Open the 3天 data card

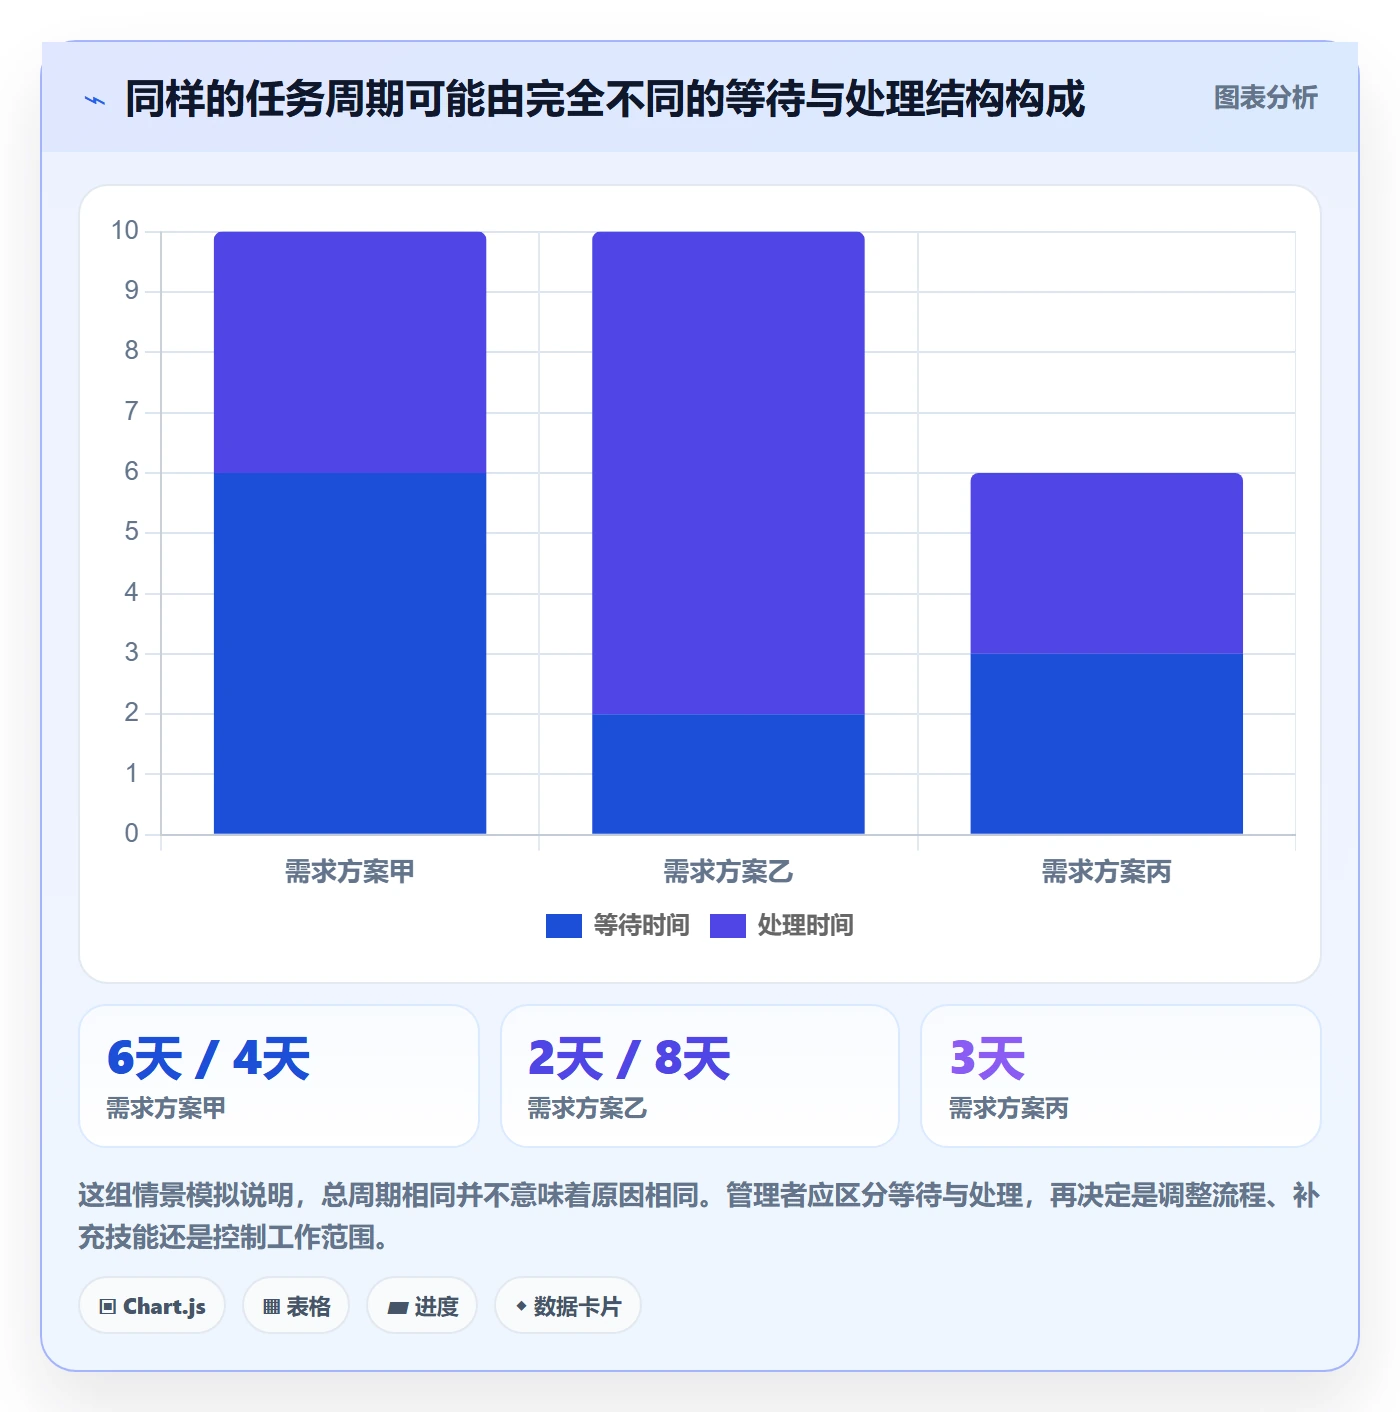tap(1121, 1076)
